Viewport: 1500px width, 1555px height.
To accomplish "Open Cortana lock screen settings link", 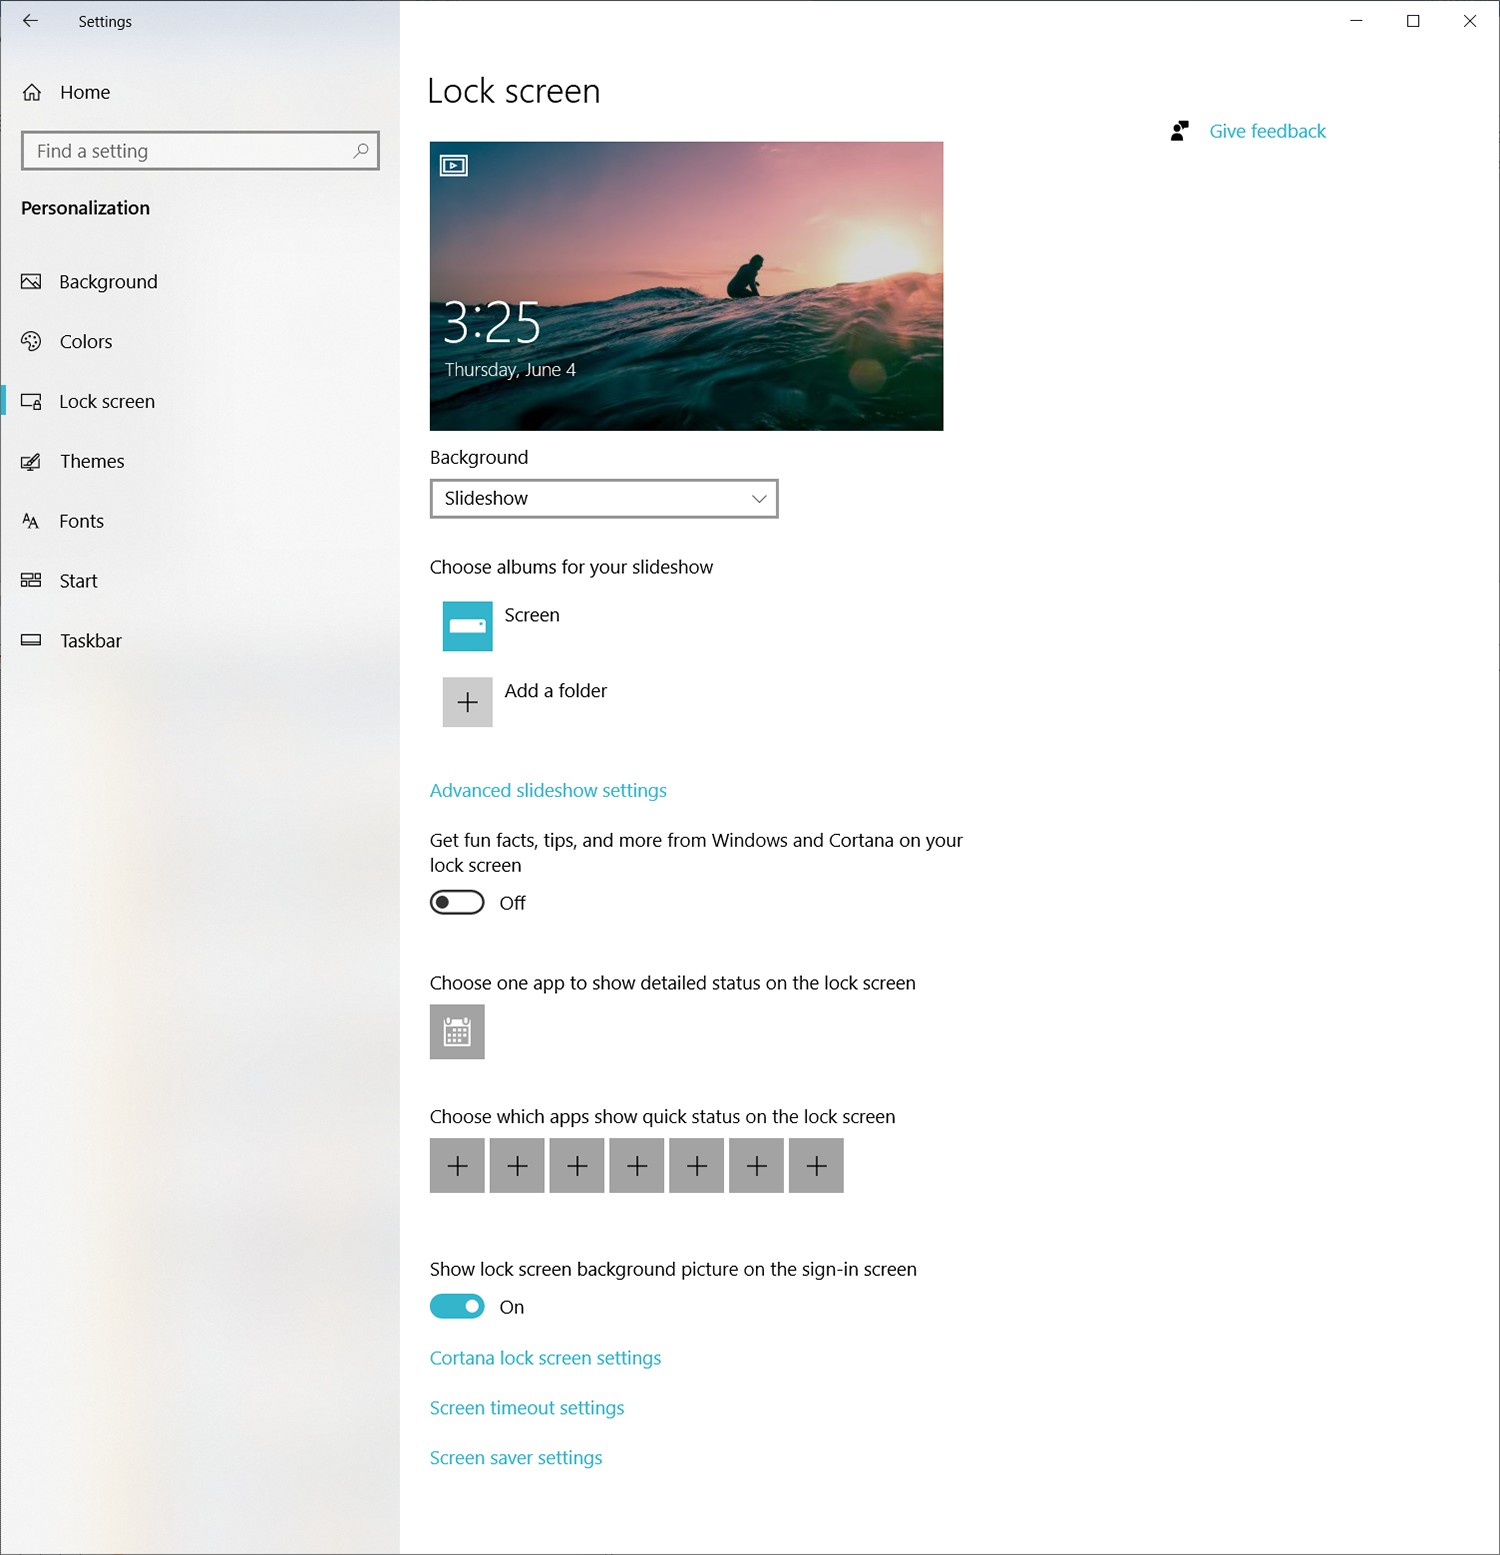I will (x=545, y=1358).
